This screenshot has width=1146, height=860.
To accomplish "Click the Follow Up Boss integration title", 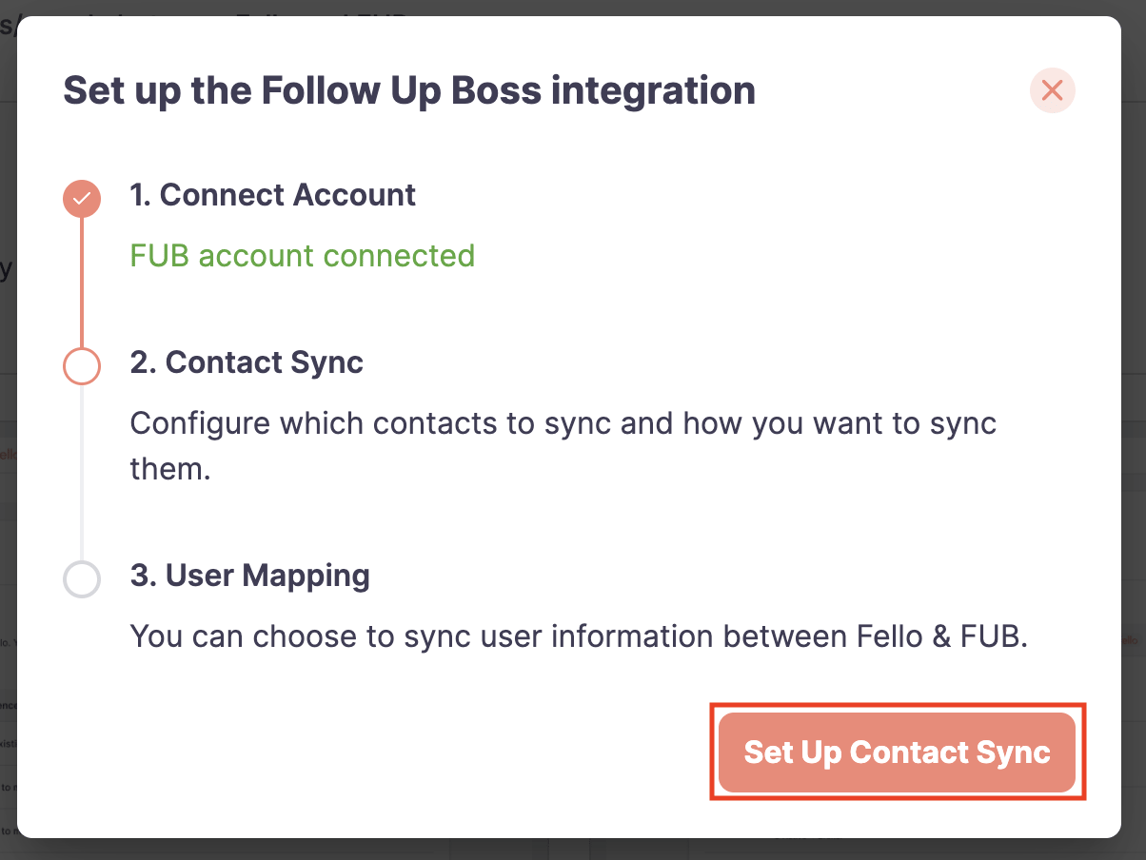I will (x=409, y=90).
